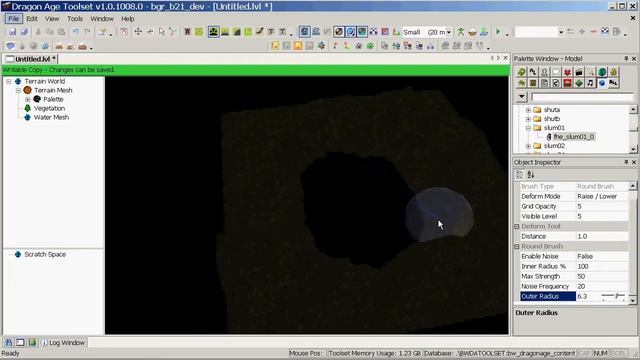Click the Object Inspector alphabetical sort icon
This screenshot has width=640, height=360.
(531, 175)
